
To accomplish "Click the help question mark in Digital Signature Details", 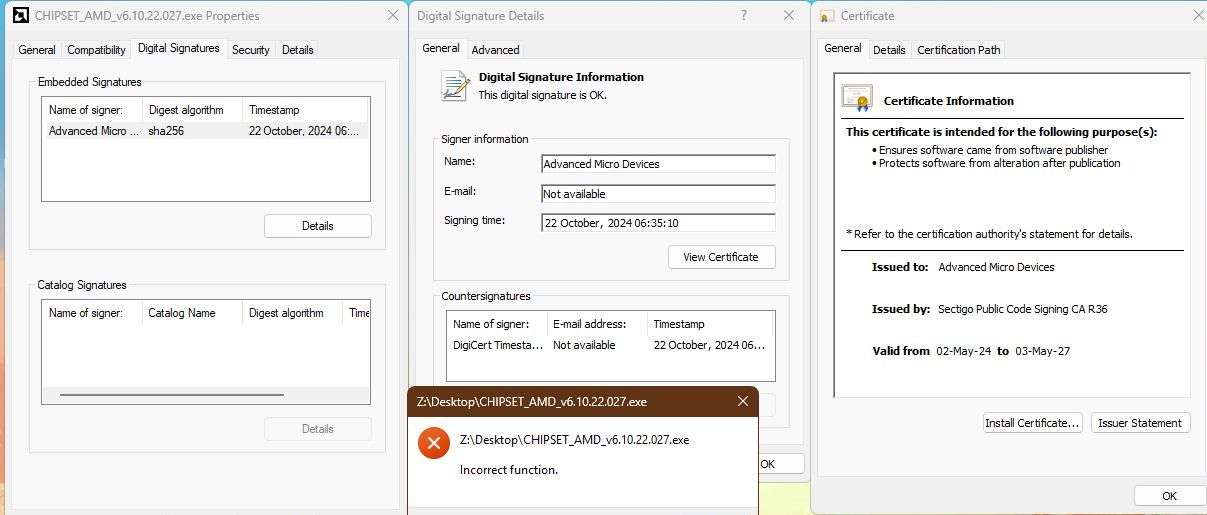I will pos(743,15).
